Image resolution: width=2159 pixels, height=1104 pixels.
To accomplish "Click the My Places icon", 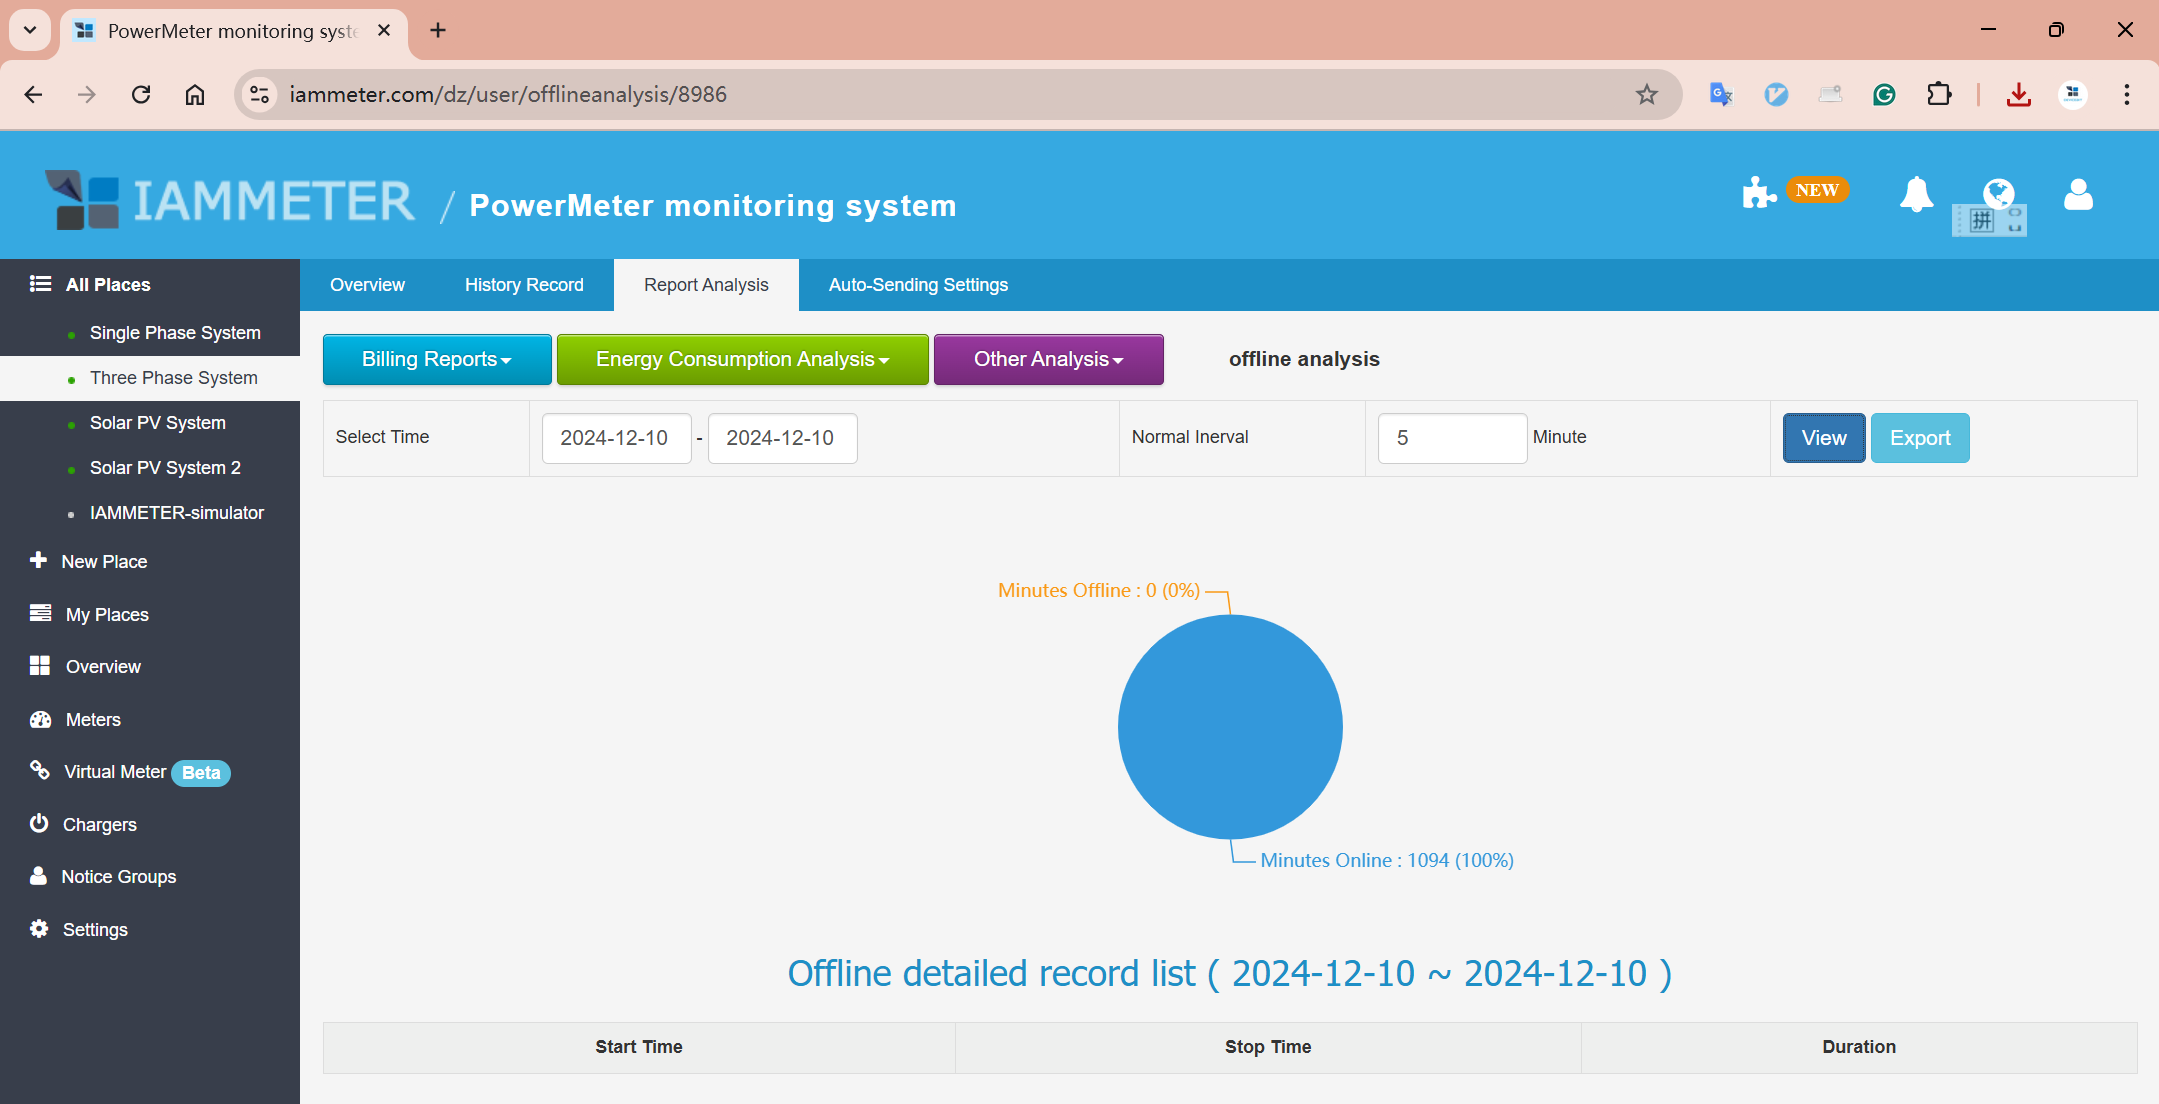I will (x=40, y=613).
